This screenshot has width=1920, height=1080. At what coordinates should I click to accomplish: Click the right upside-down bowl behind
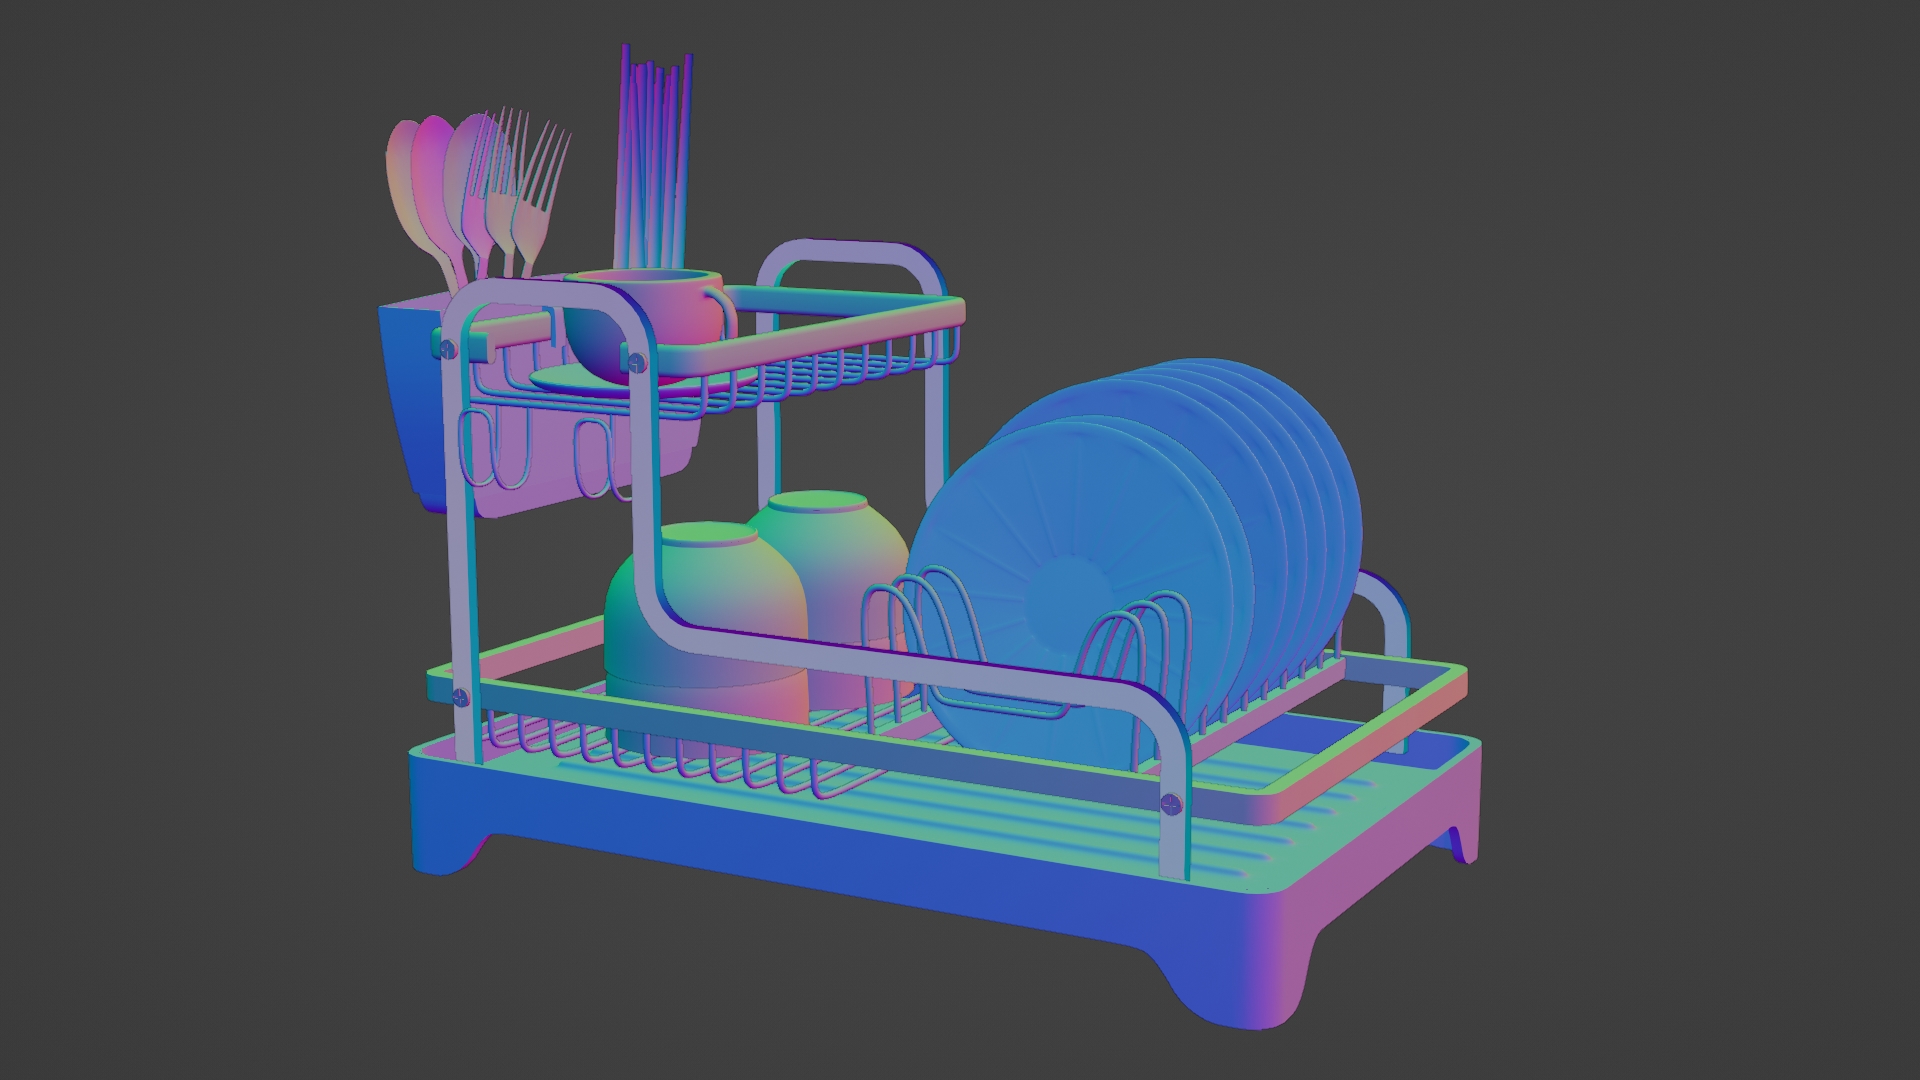850,560
